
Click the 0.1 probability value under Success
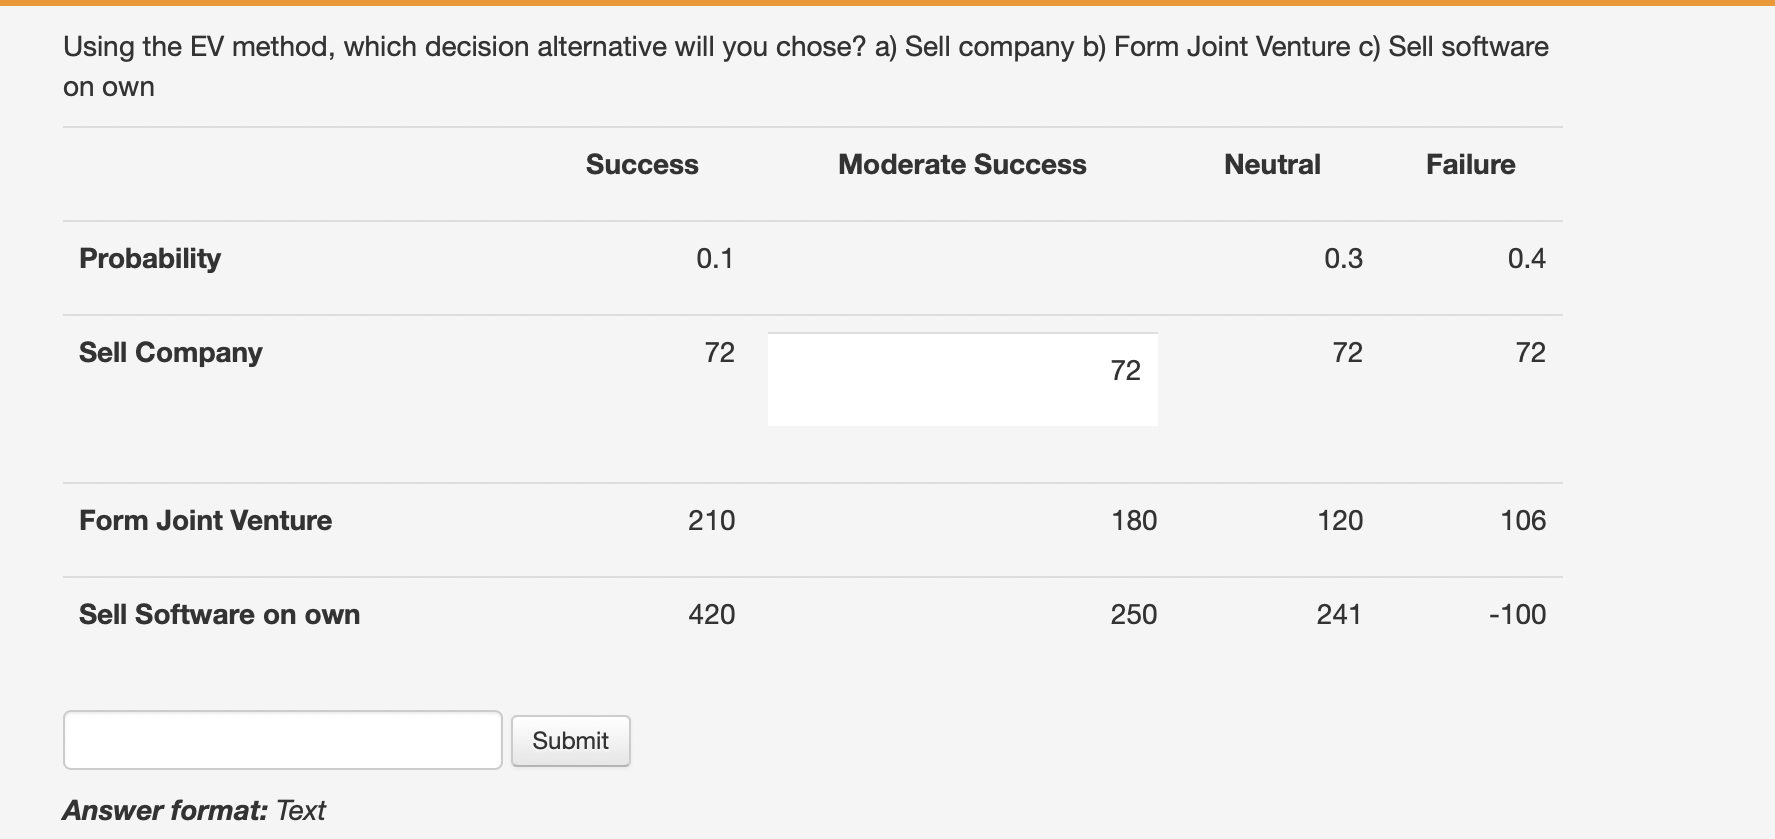click(715, 257)
